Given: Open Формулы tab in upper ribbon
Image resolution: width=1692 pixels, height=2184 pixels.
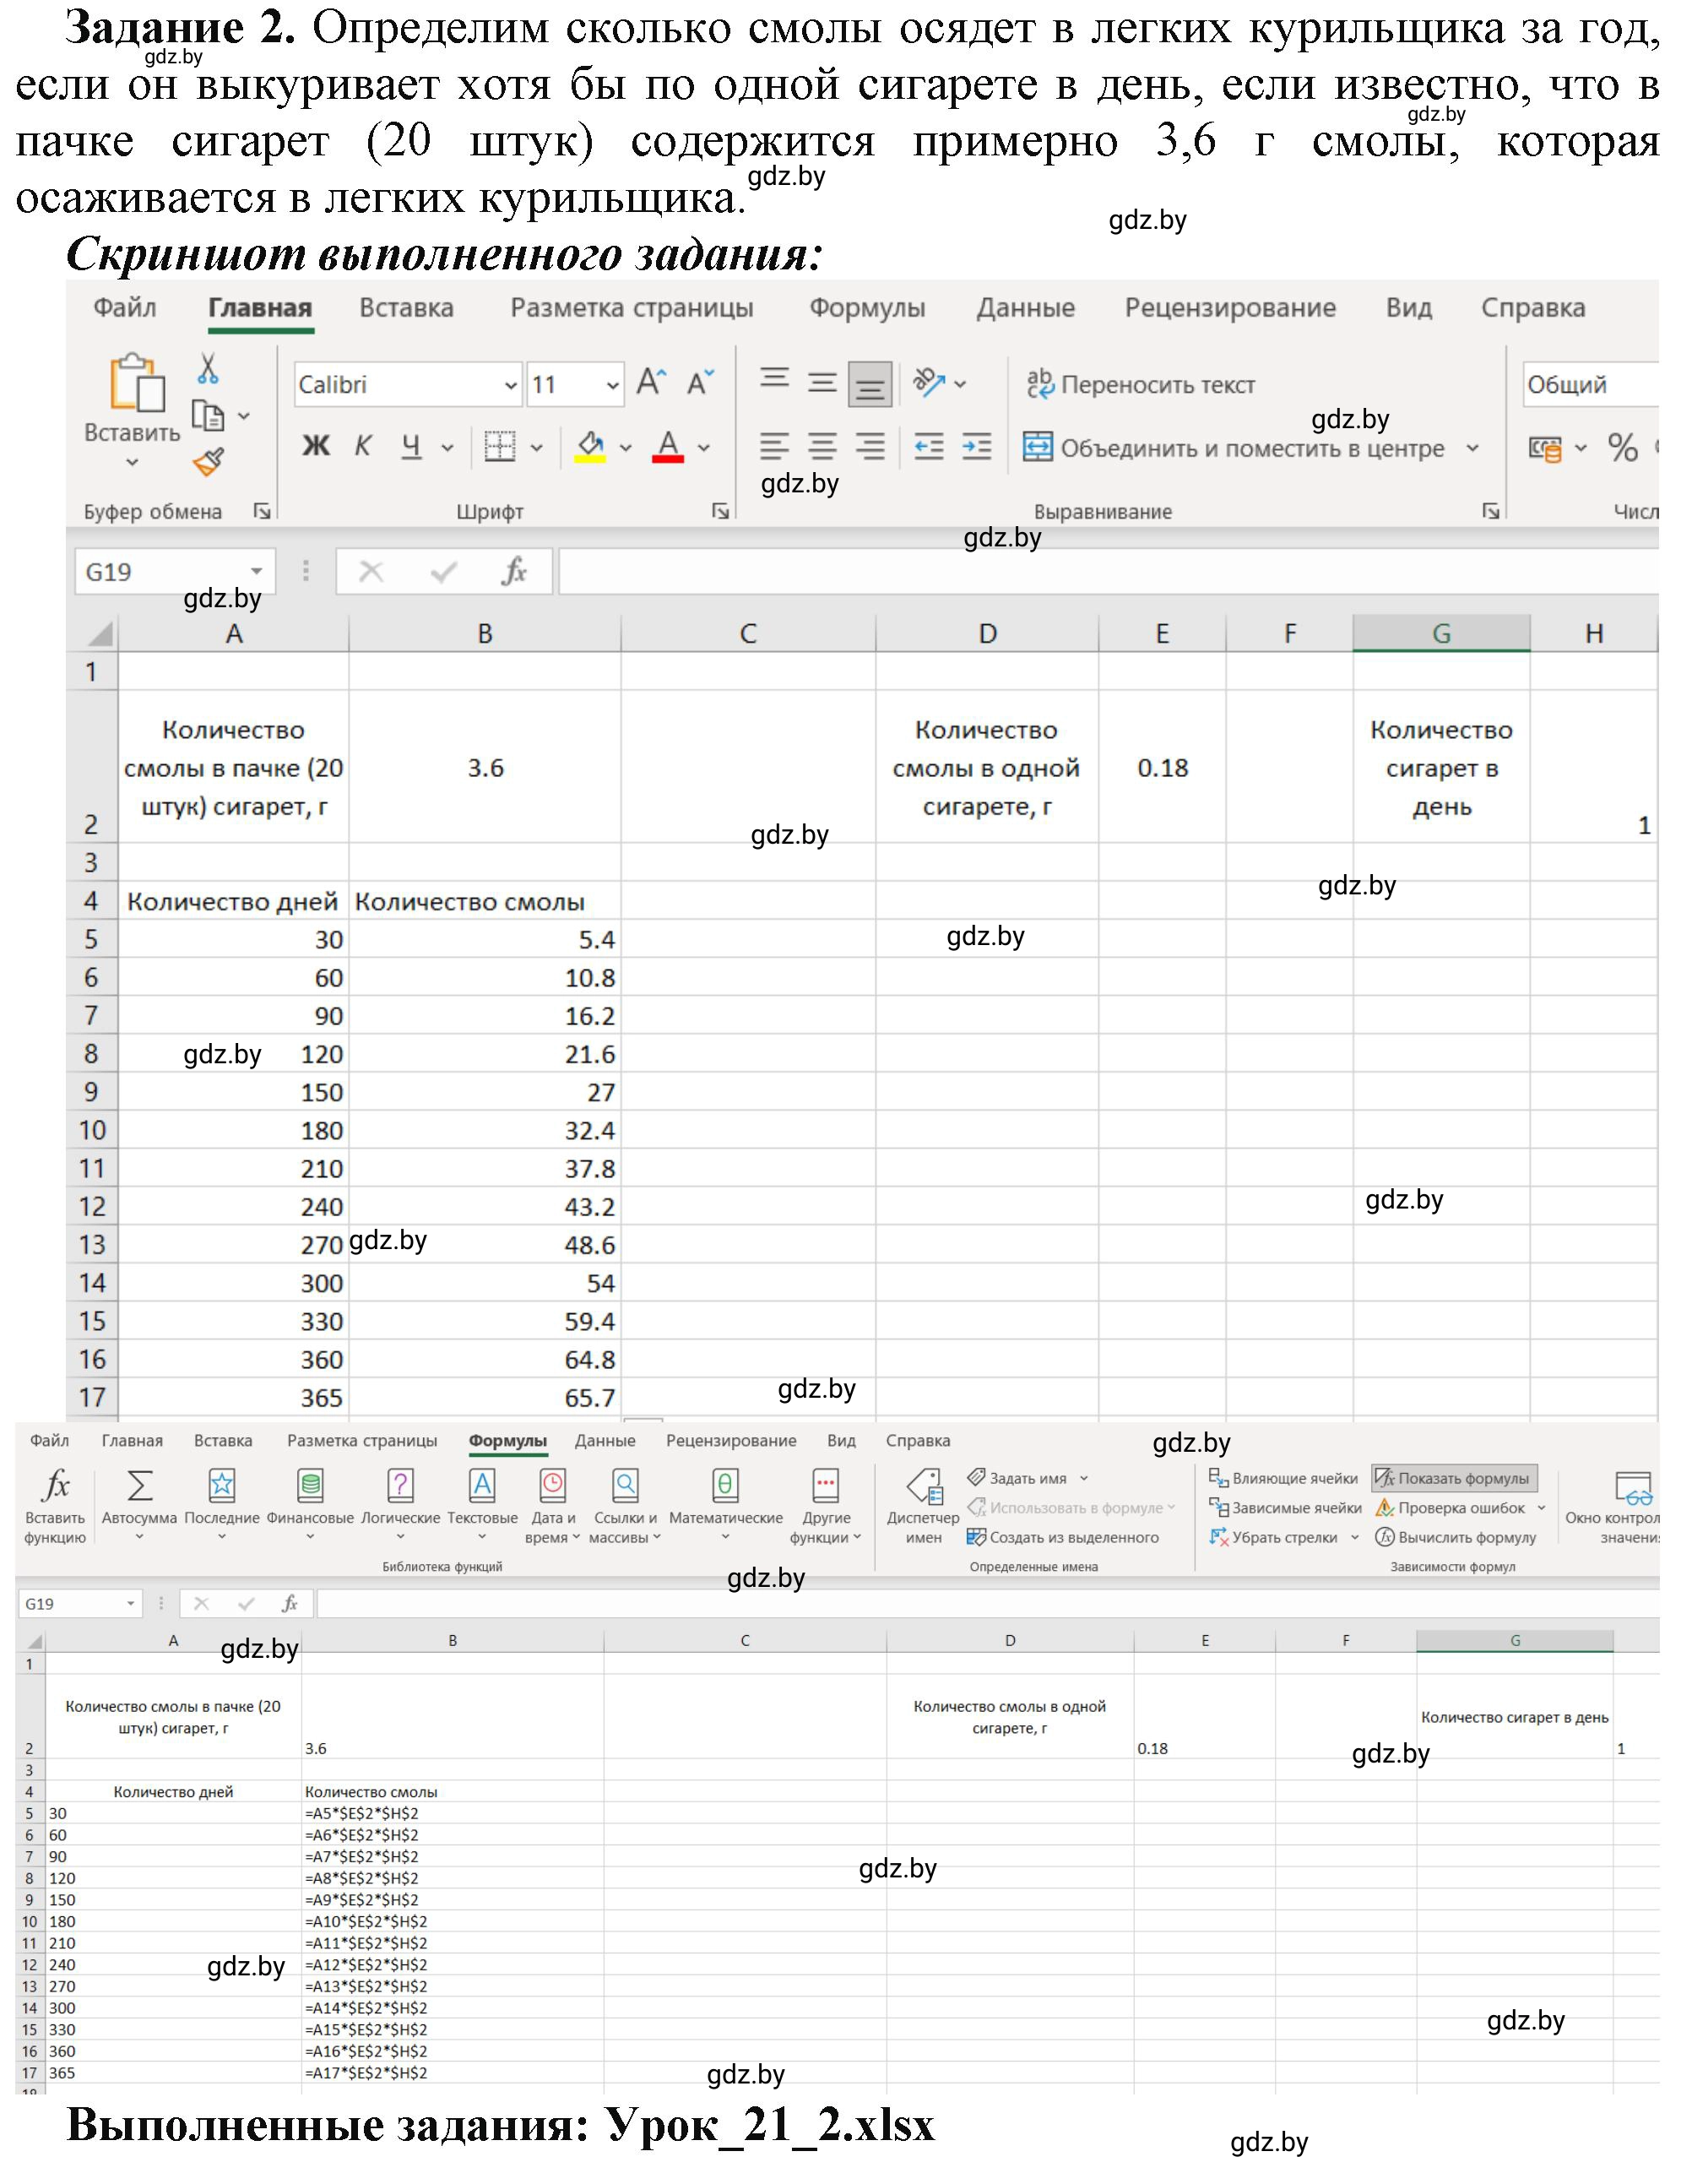Looking at the screenshot, I should 867,308.
